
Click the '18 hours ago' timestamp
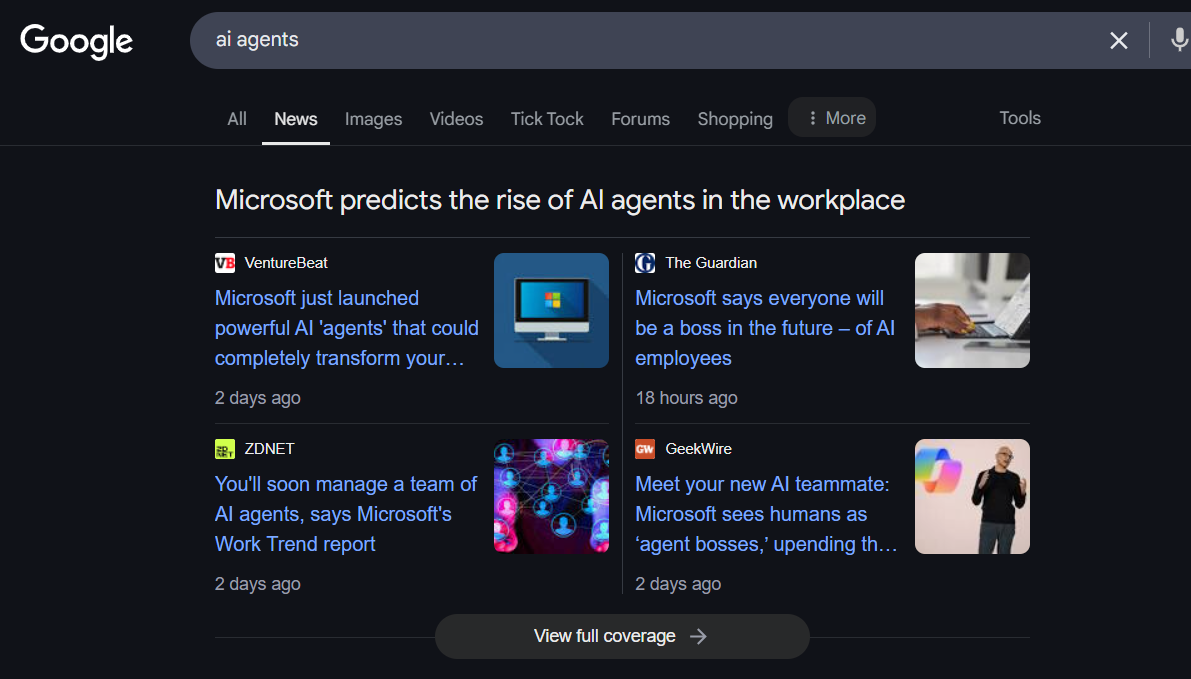tap(686, 398)
